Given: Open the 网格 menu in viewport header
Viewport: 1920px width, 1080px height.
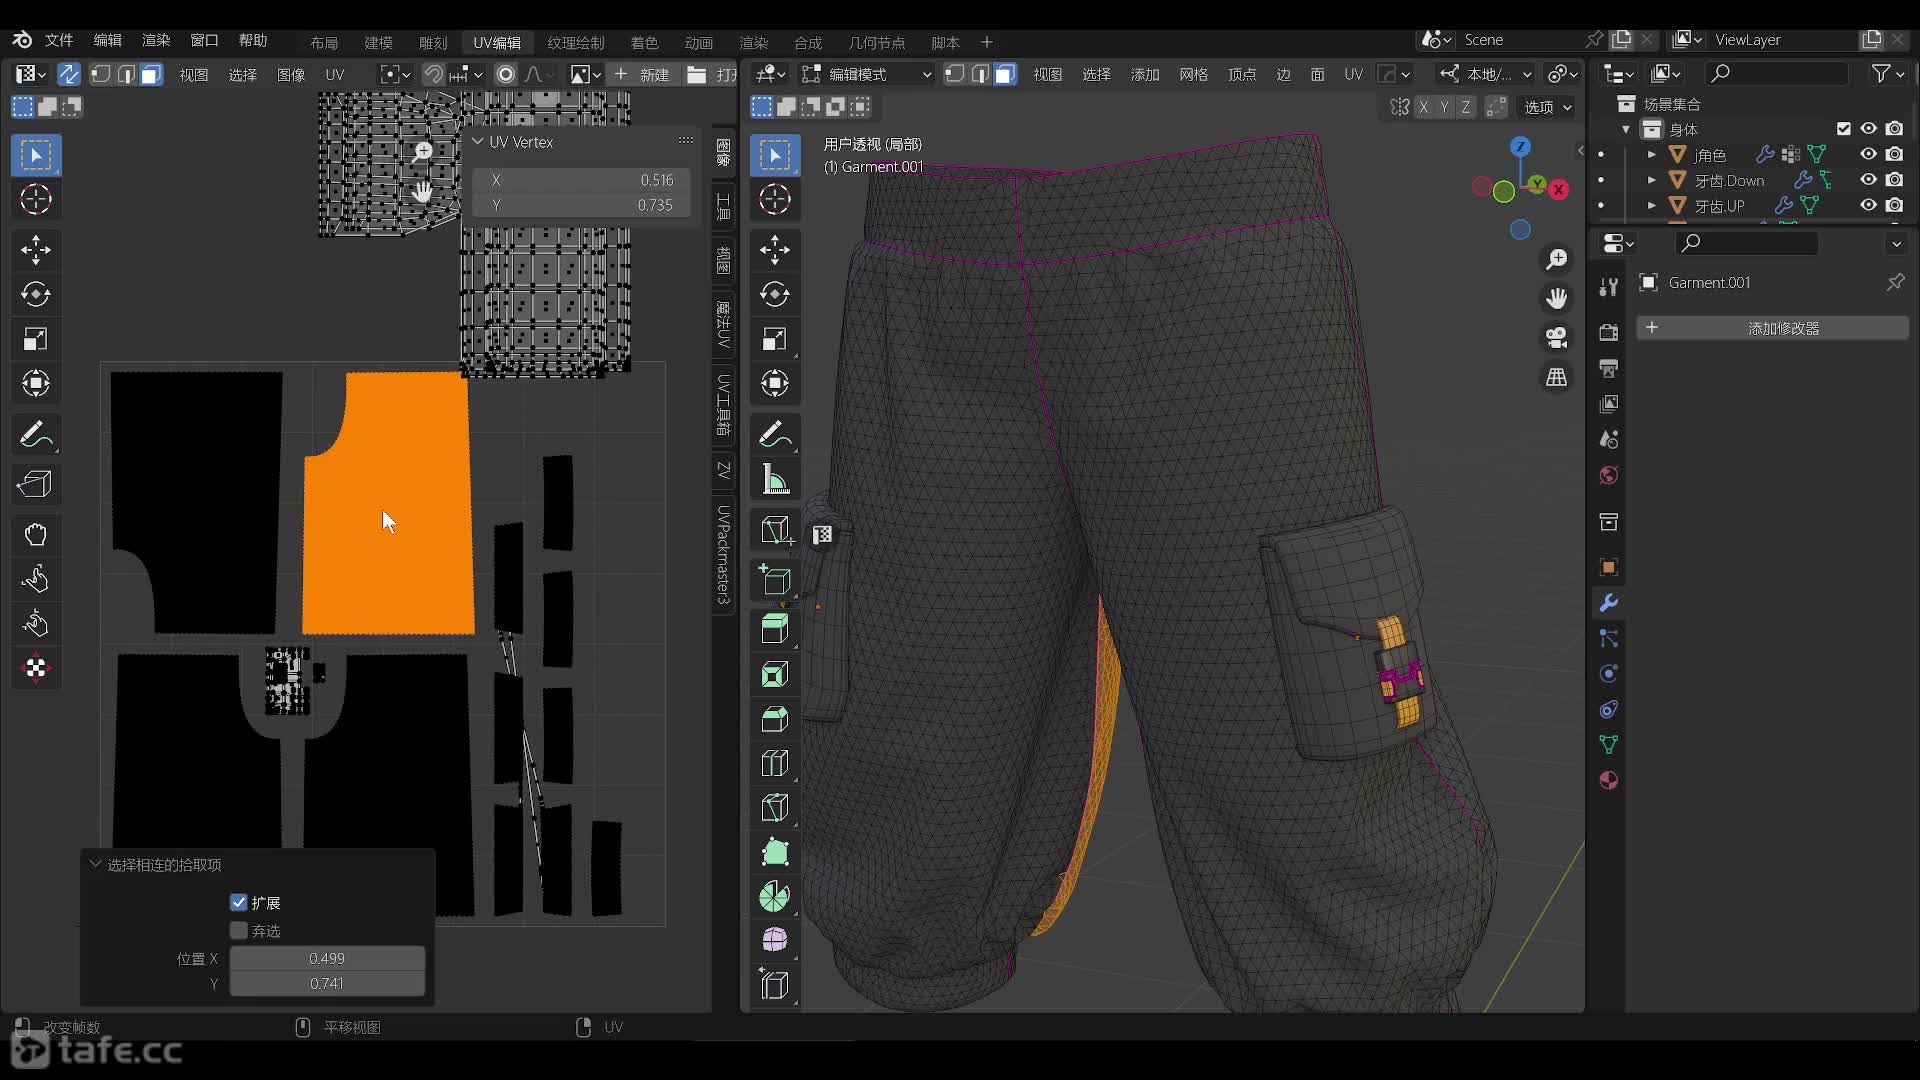Looking at the screenshot, I should (x=1193, y=74).
